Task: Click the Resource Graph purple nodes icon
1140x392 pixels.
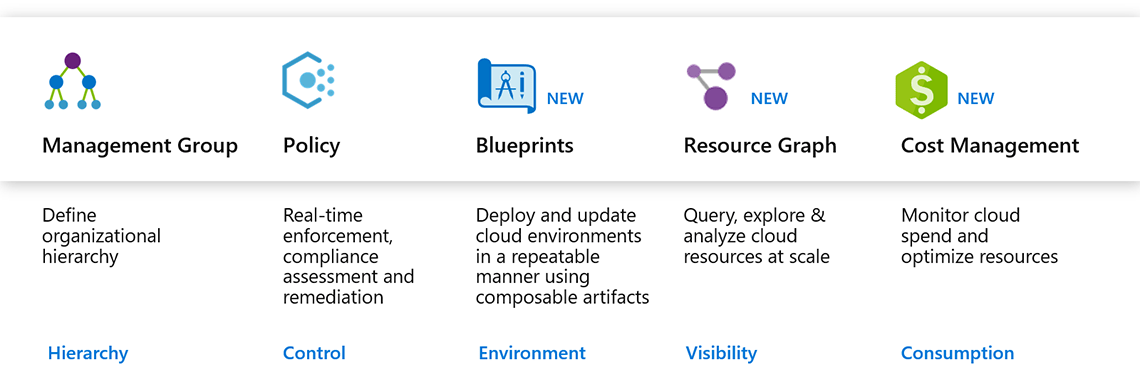Action: (x=711, y=86)
